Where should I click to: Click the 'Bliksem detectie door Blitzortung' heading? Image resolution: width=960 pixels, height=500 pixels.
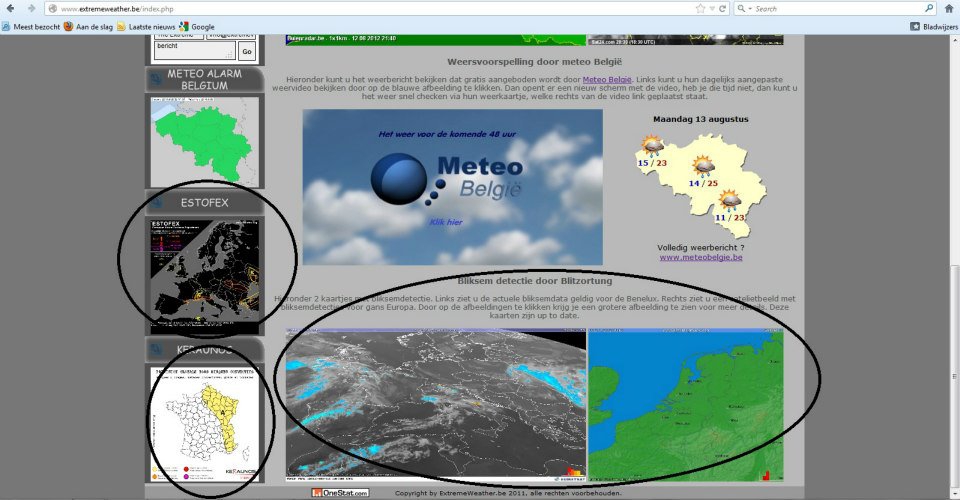[534, 281]
